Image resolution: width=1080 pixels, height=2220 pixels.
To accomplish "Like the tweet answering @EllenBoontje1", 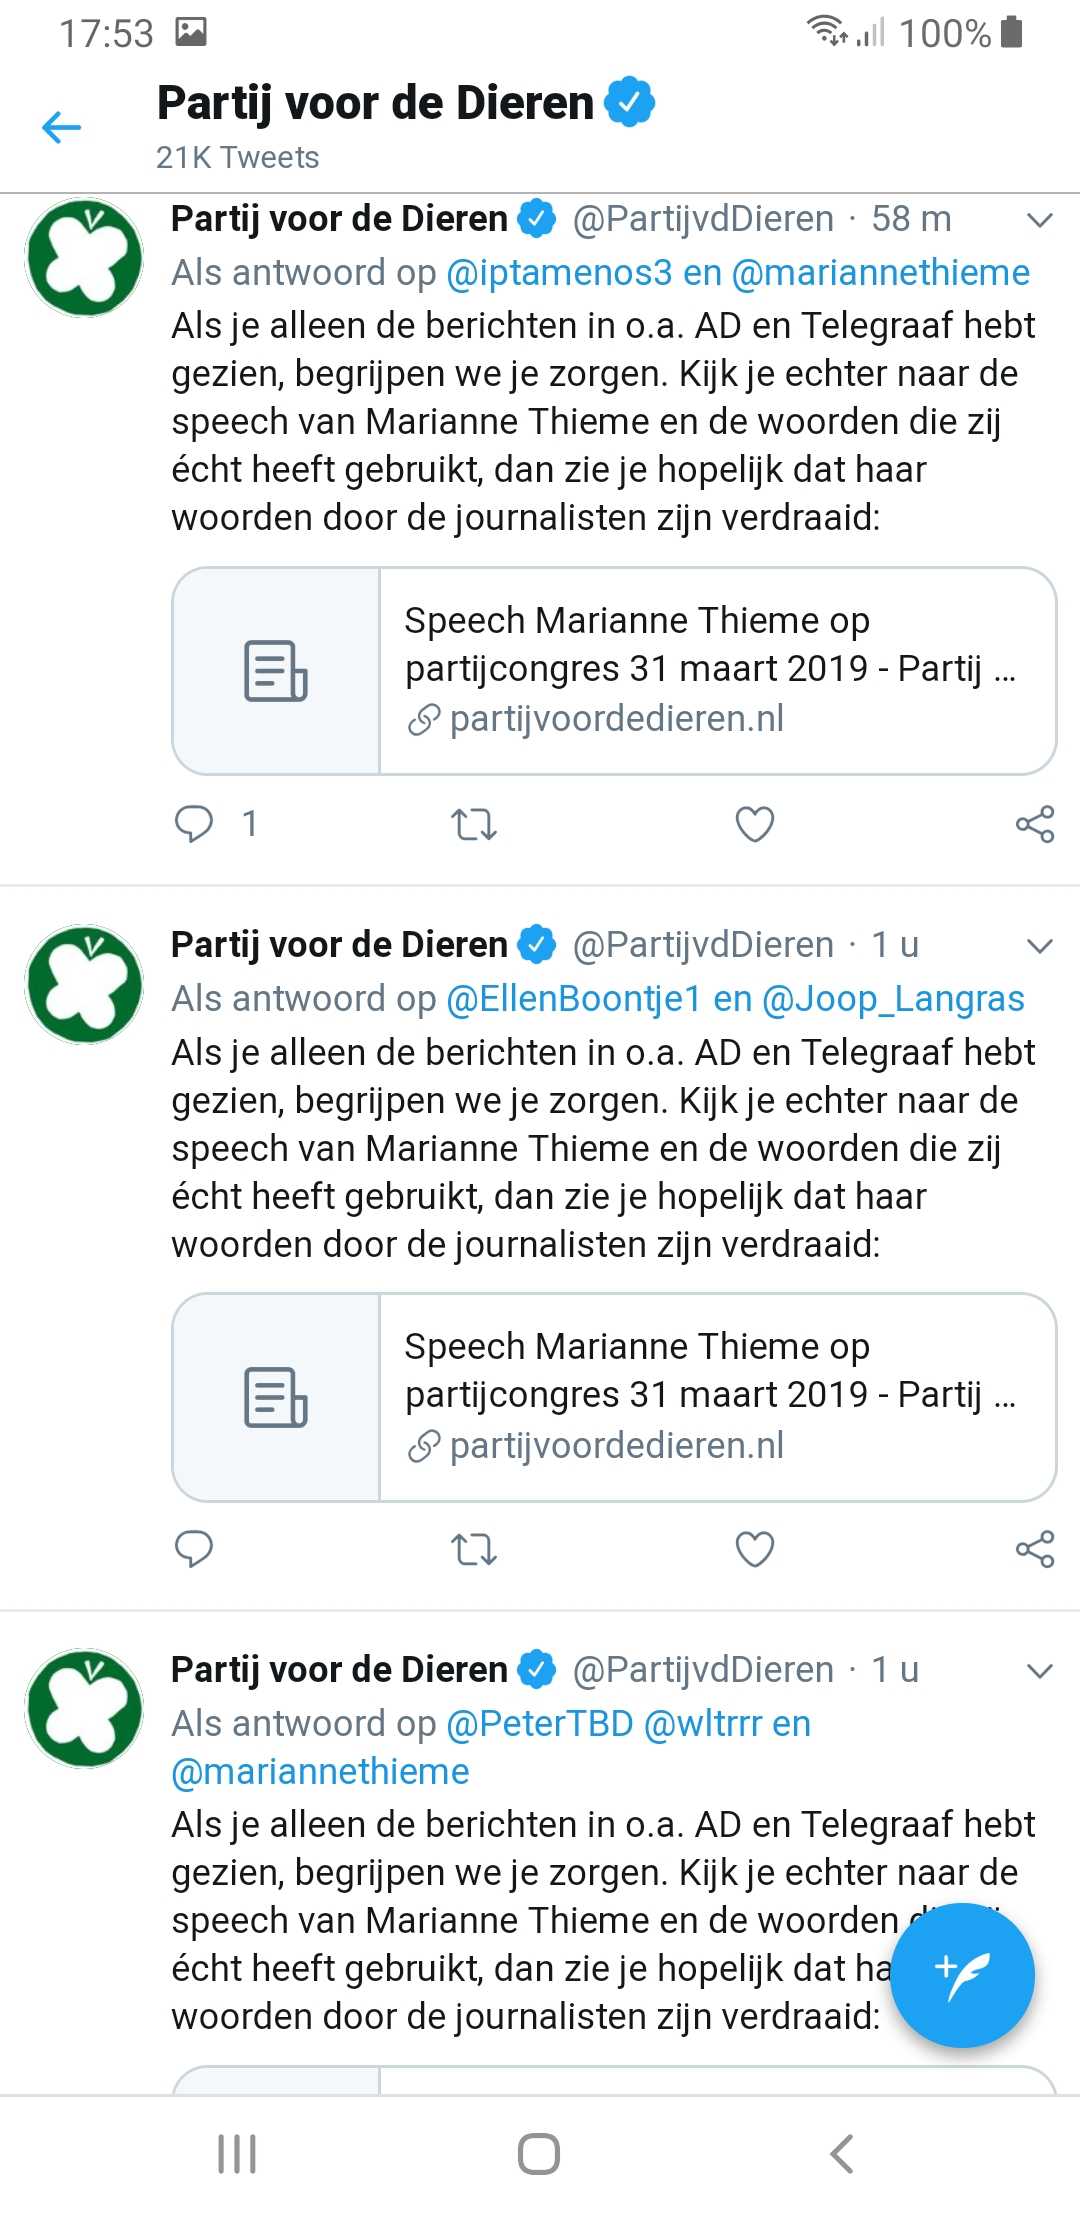I will pyautogui.click(x=755, y=1549).
